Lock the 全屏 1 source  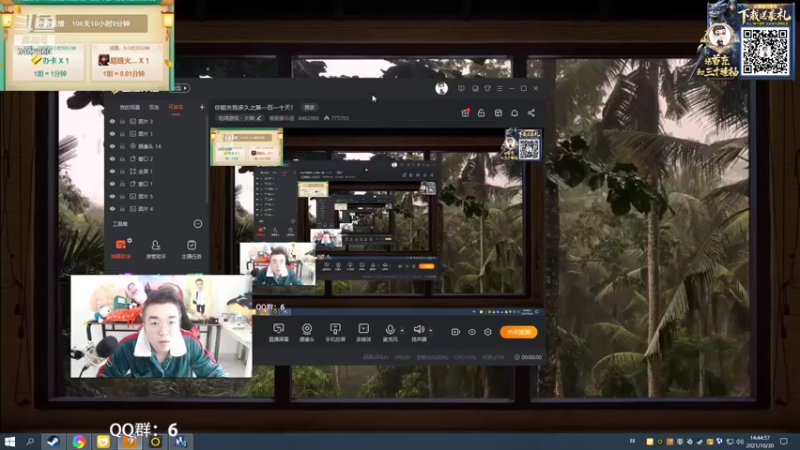pos(122,171)
